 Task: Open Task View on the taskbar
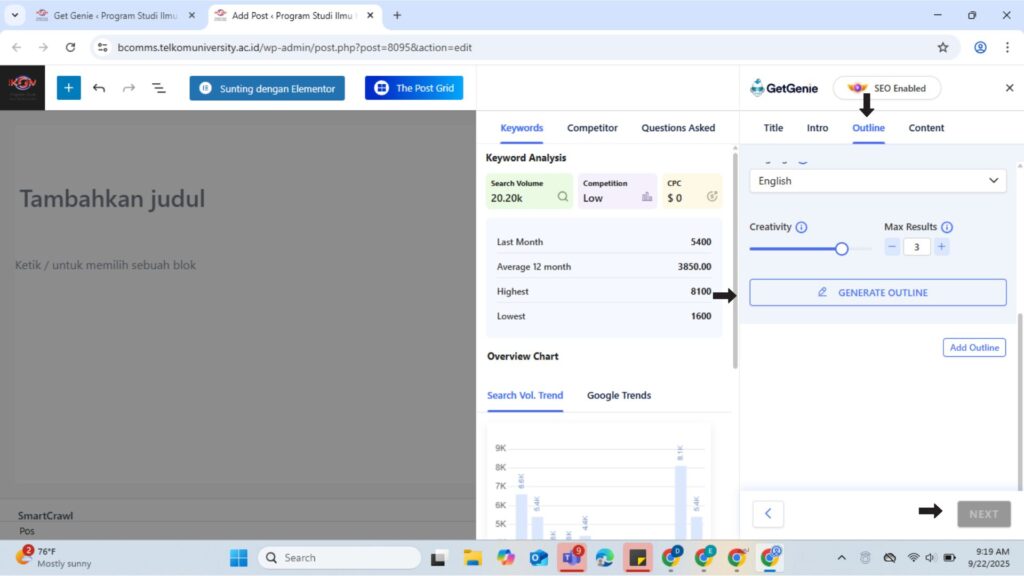(438, 558)
